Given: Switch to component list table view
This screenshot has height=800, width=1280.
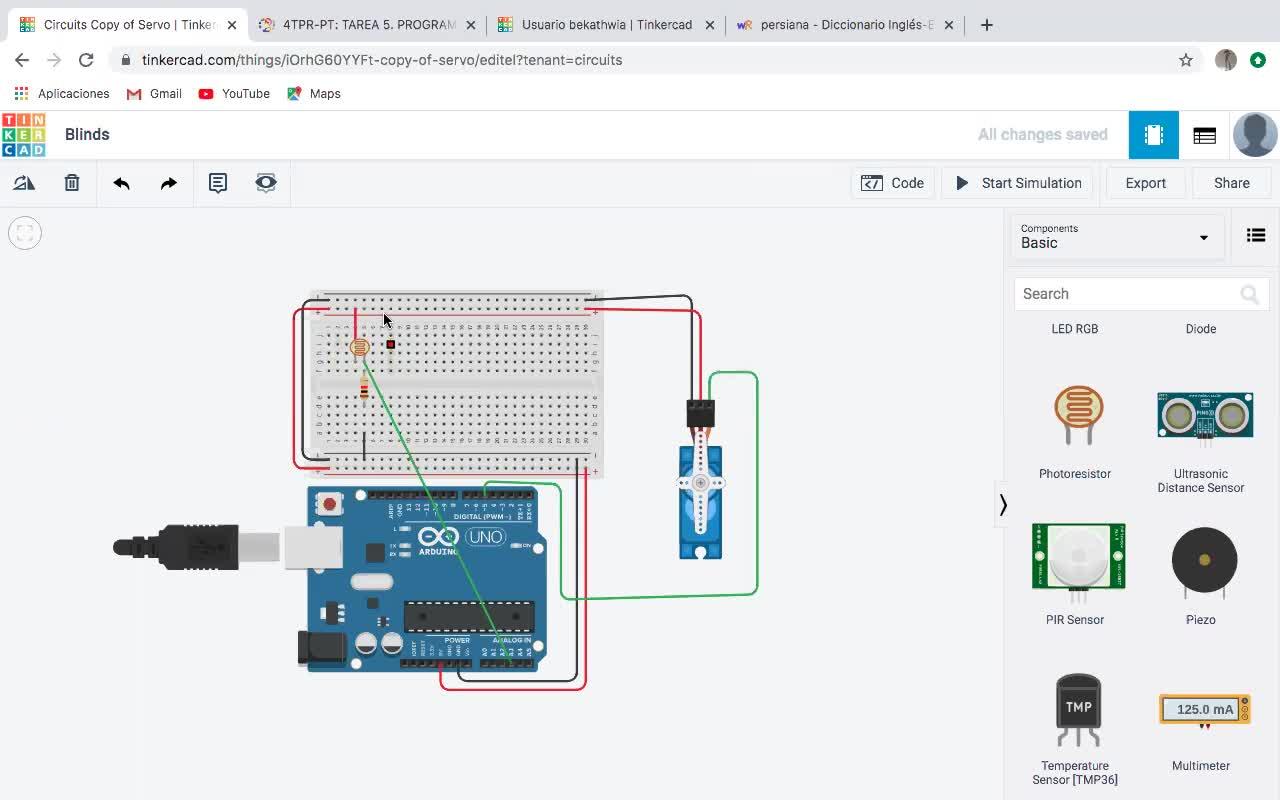Looking at the screenshot, I should (1204, 135).
